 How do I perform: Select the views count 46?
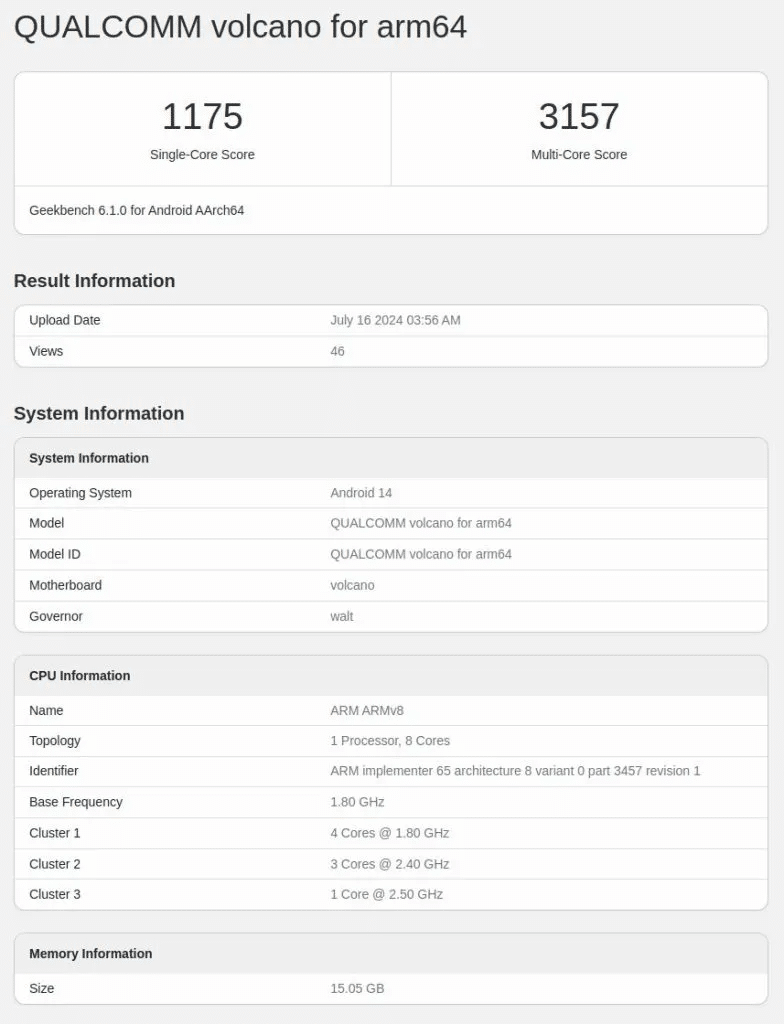tap(337, 351)
